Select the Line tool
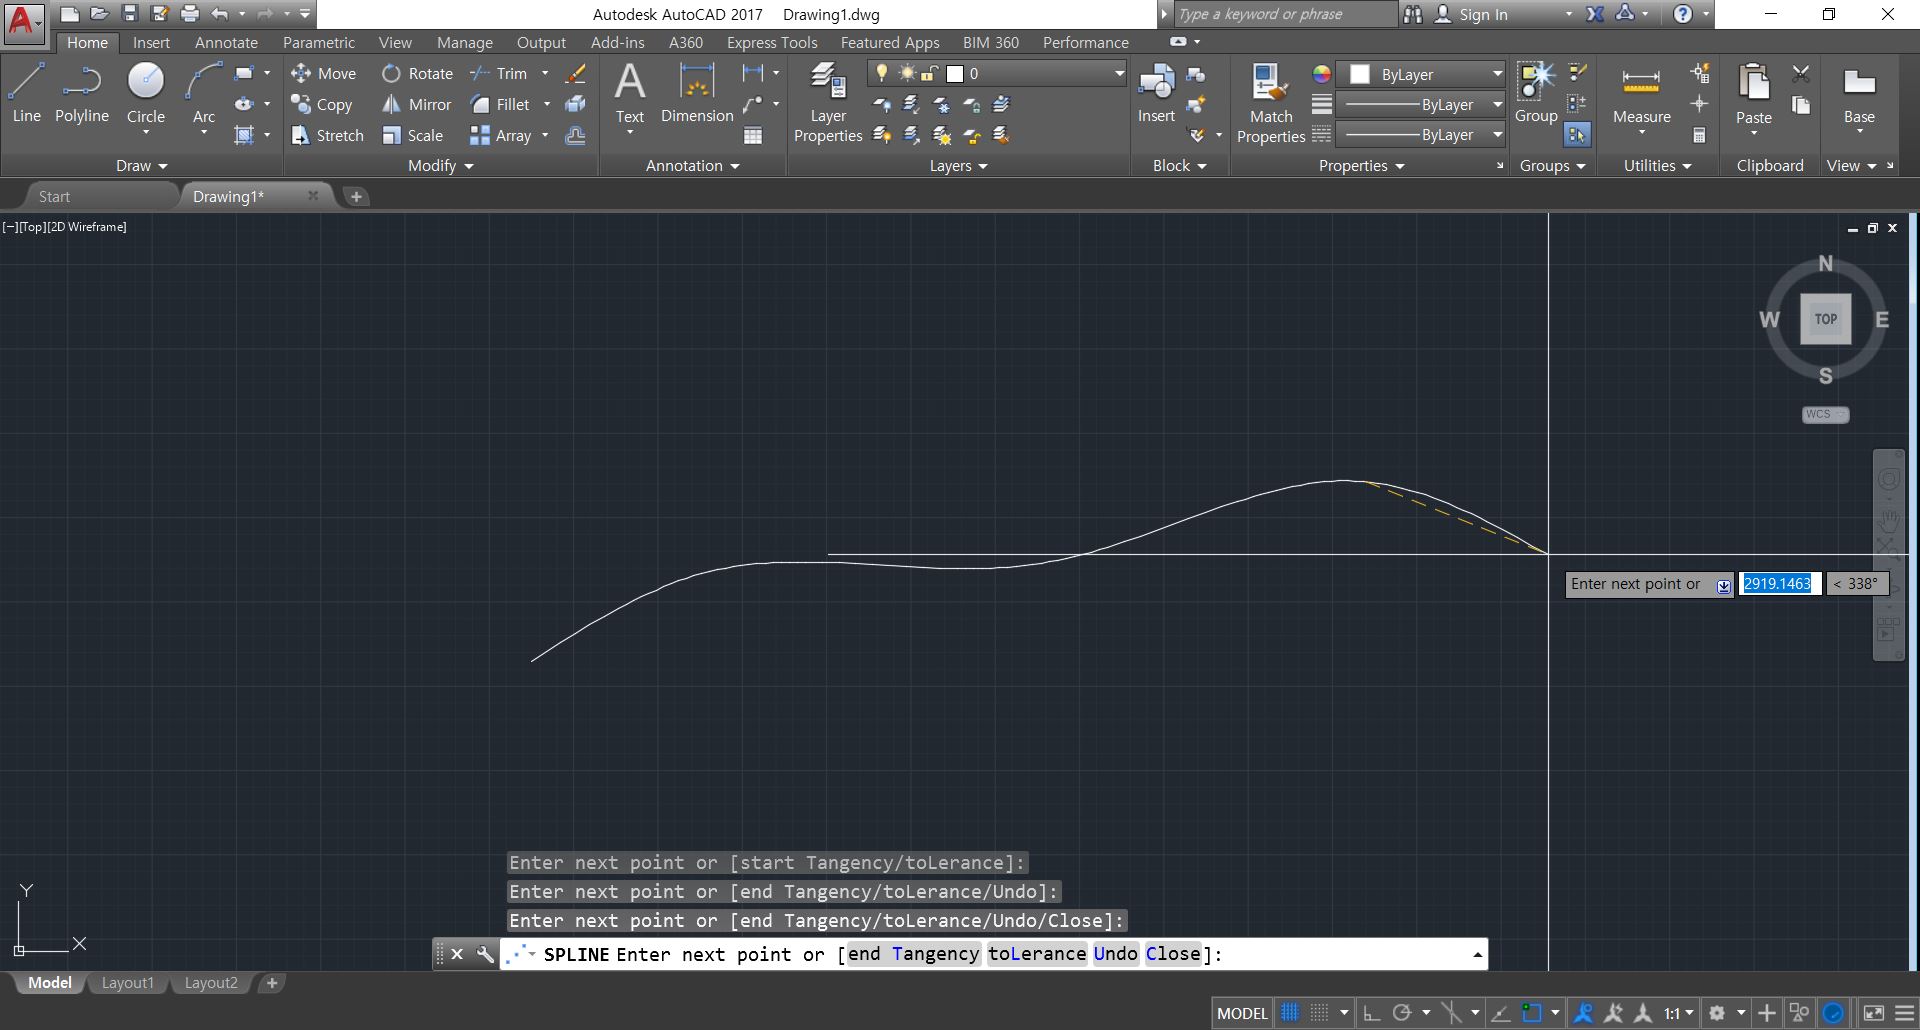This screenshot has height=1030, width=1920. pos(26,92)
